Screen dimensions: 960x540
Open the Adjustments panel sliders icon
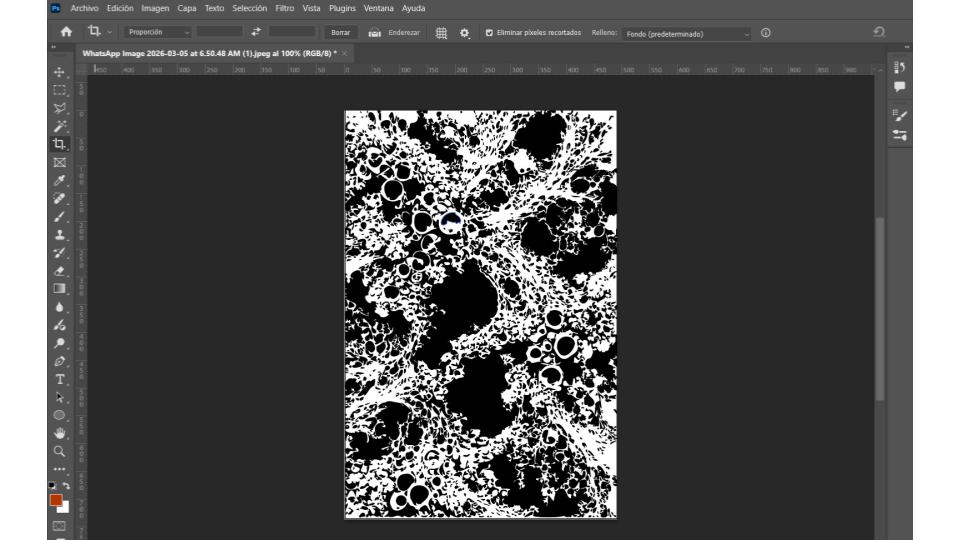pos(899,135)
